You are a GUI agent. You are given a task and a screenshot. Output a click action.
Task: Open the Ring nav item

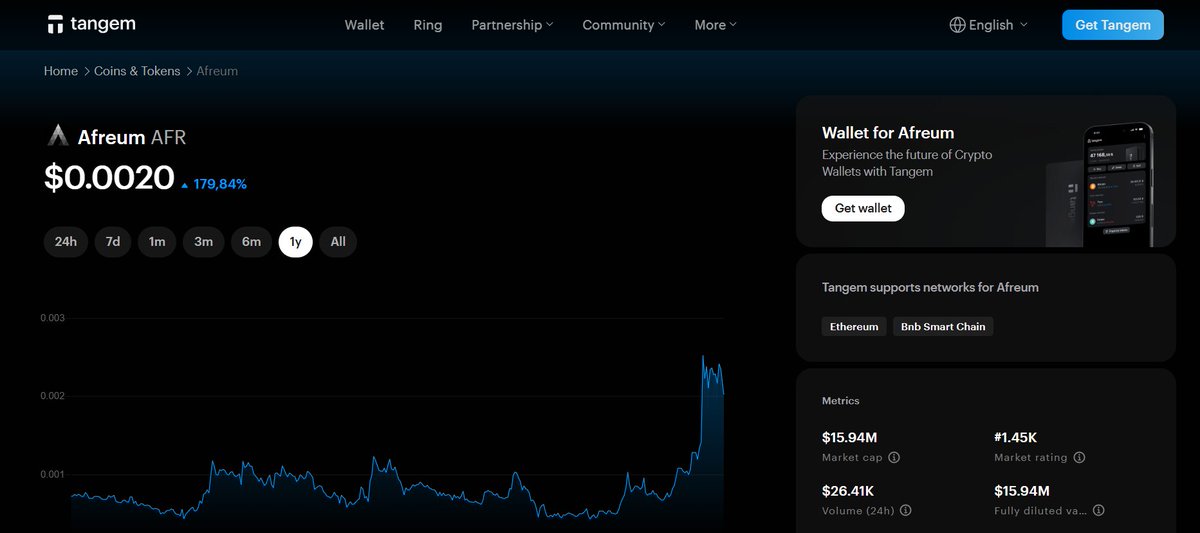[428, 25]
